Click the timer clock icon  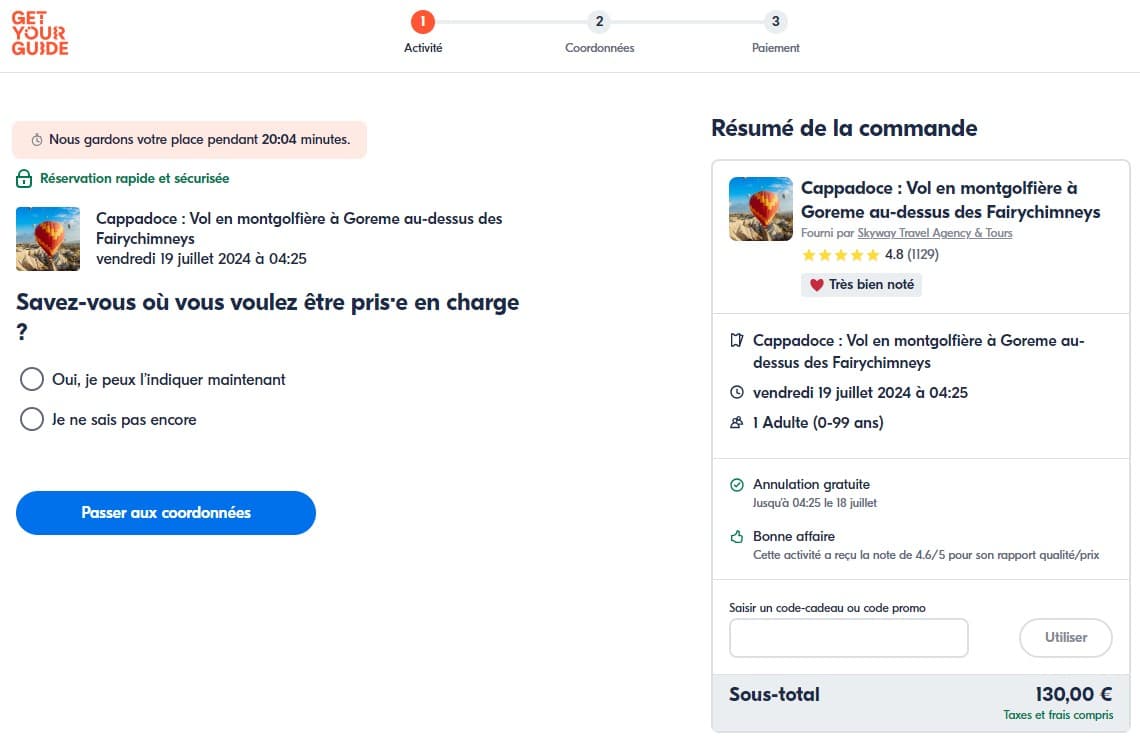37,140
